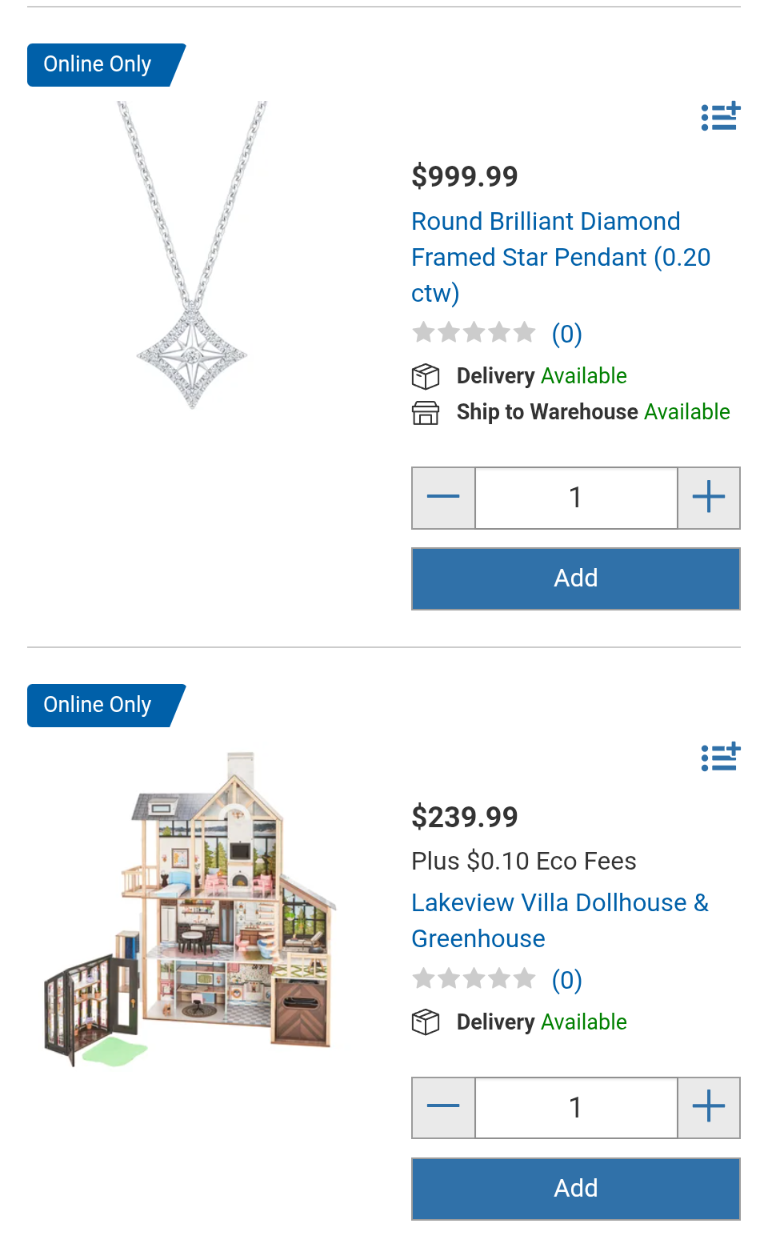
Task: Click the pendant quantity input field
Action: (576, 497)
